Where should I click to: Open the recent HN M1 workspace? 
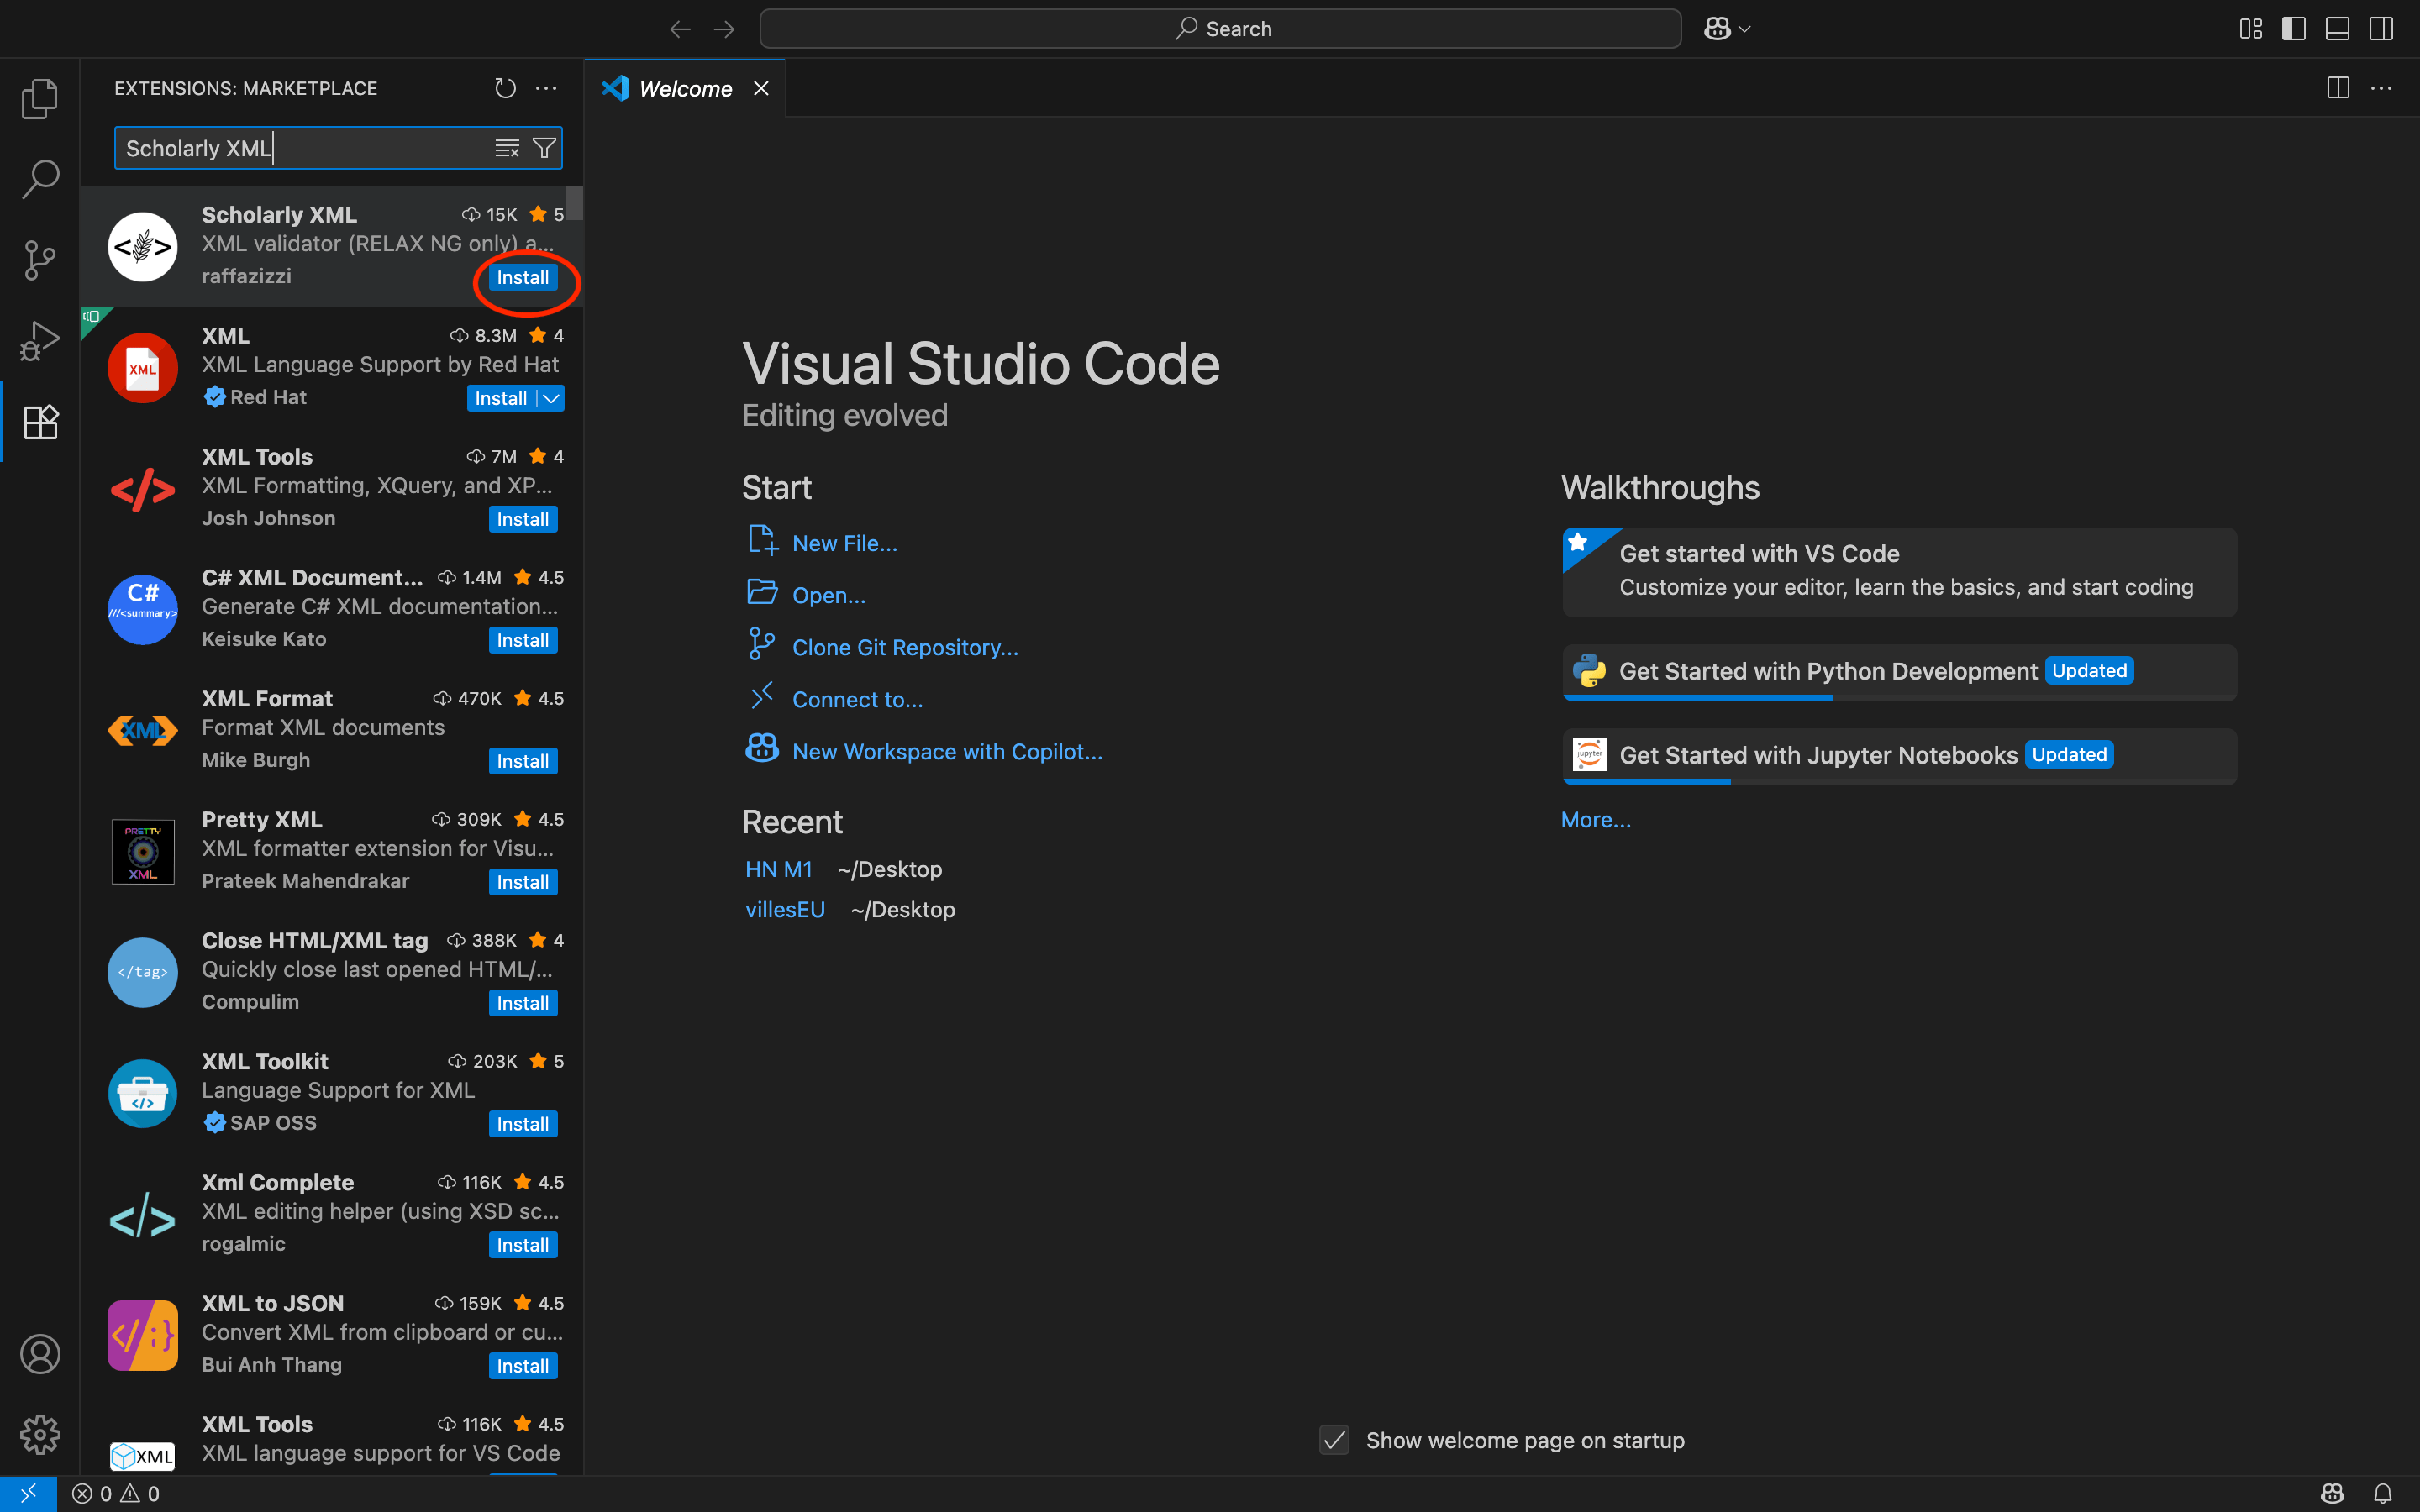[778, 868]
